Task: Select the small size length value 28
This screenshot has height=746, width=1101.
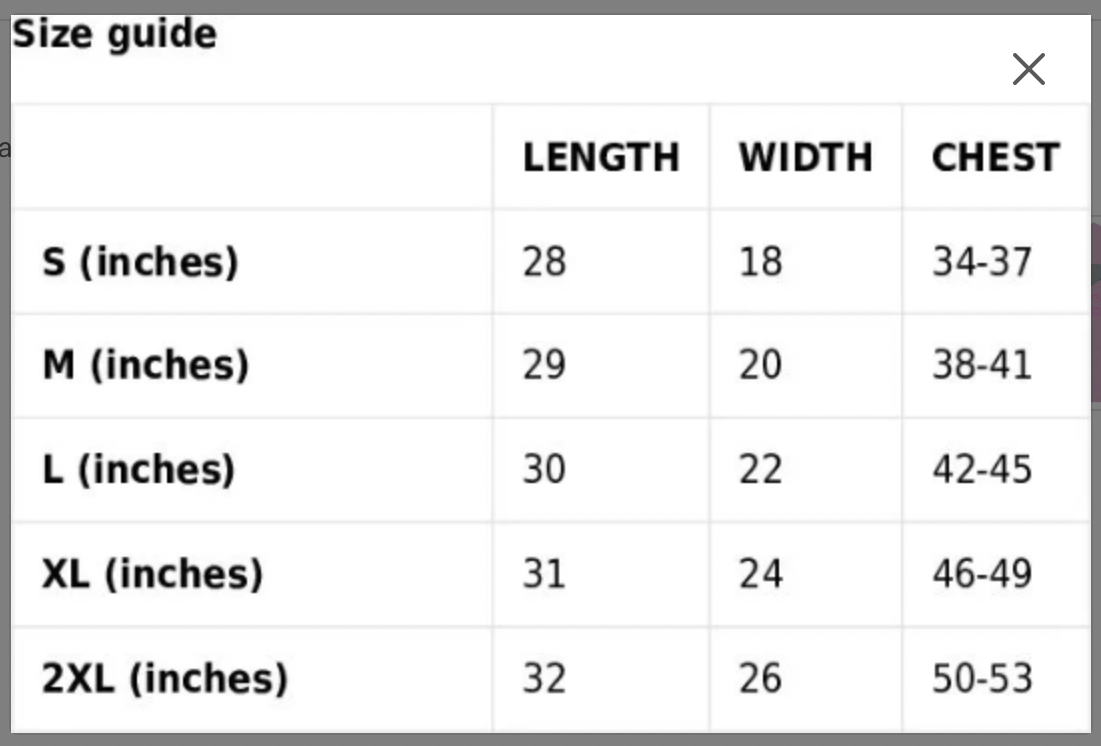Action: pyautogui.click(x=544, y=262)
